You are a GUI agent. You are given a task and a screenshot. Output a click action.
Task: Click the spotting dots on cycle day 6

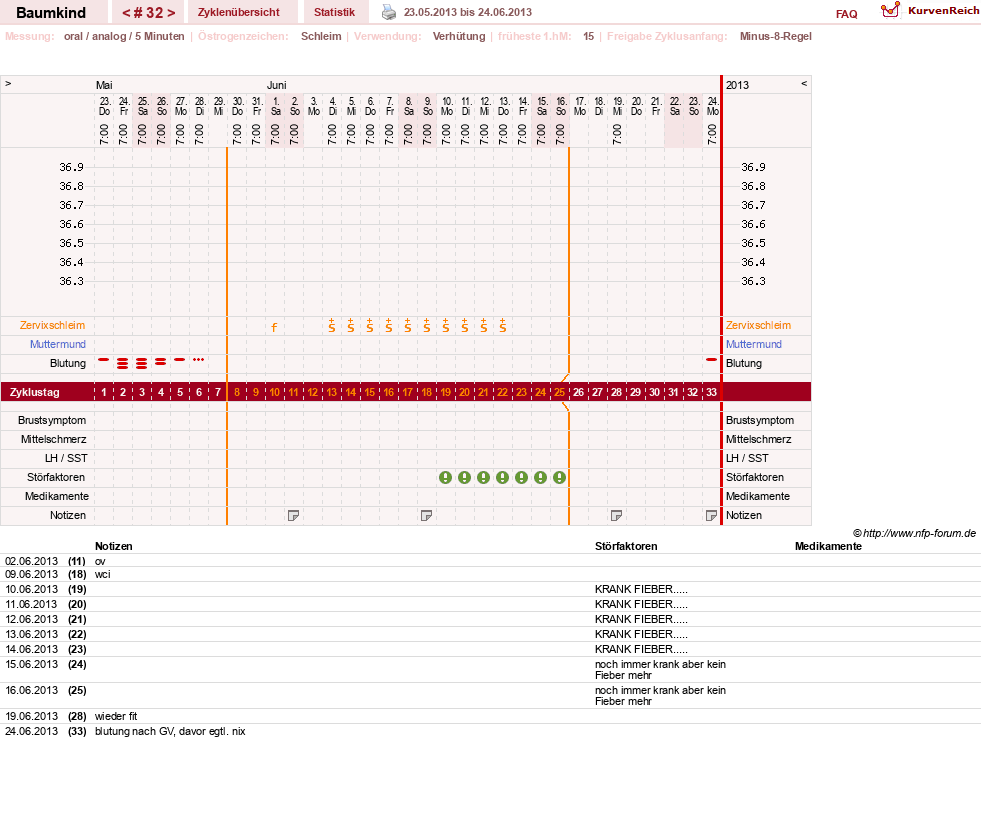tap(198, 360)
